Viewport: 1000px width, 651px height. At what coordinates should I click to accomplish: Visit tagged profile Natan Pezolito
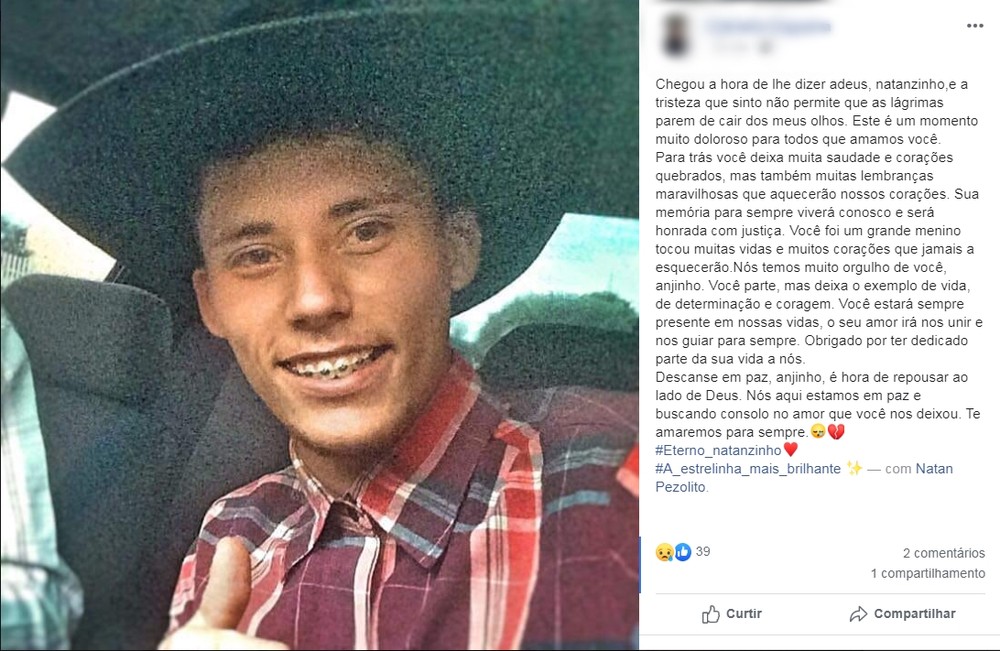(x=804, y=478)
